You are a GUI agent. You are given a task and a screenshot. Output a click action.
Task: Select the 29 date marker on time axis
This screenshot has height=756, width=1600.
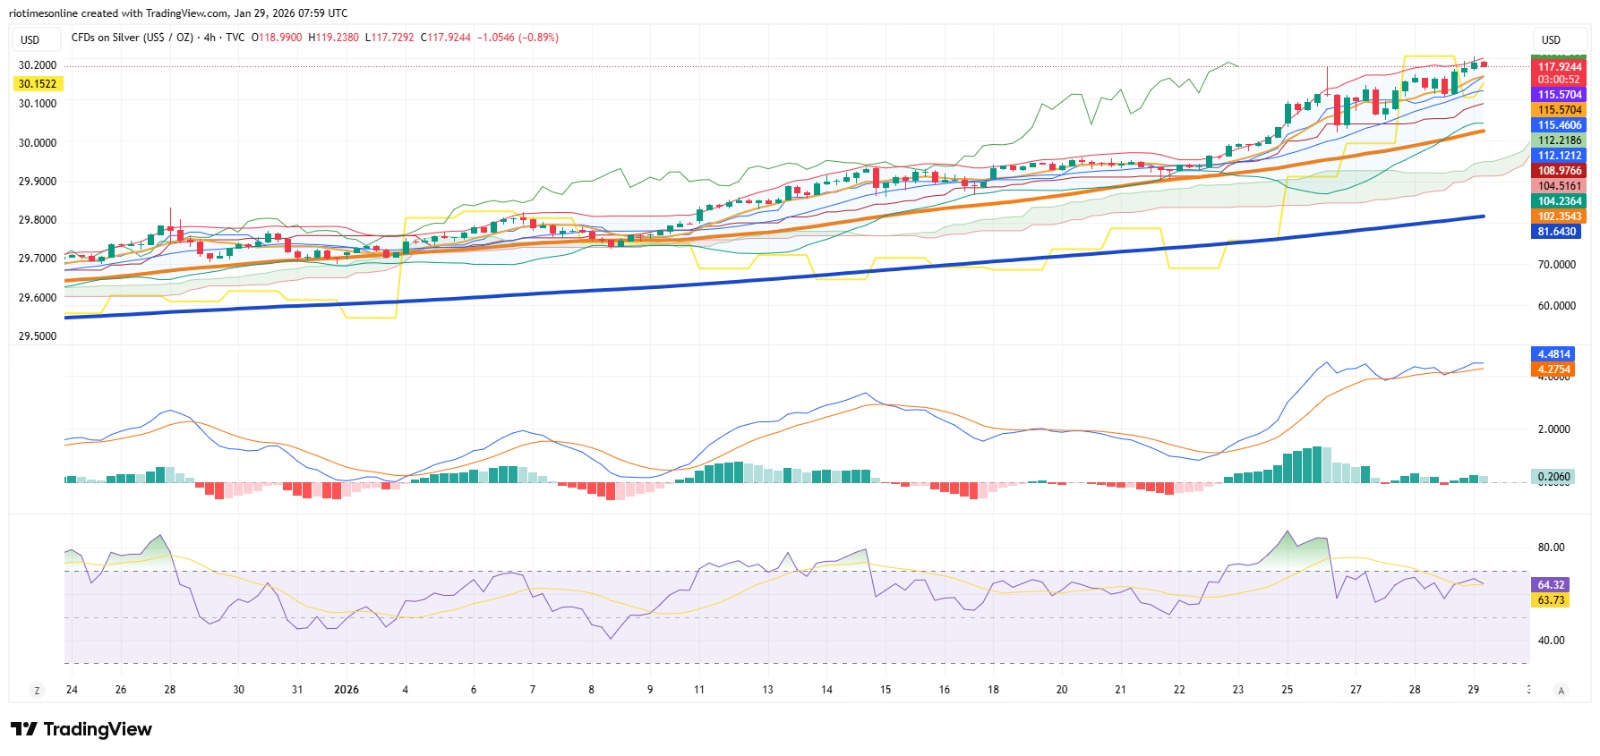(x=1473, y=690)
